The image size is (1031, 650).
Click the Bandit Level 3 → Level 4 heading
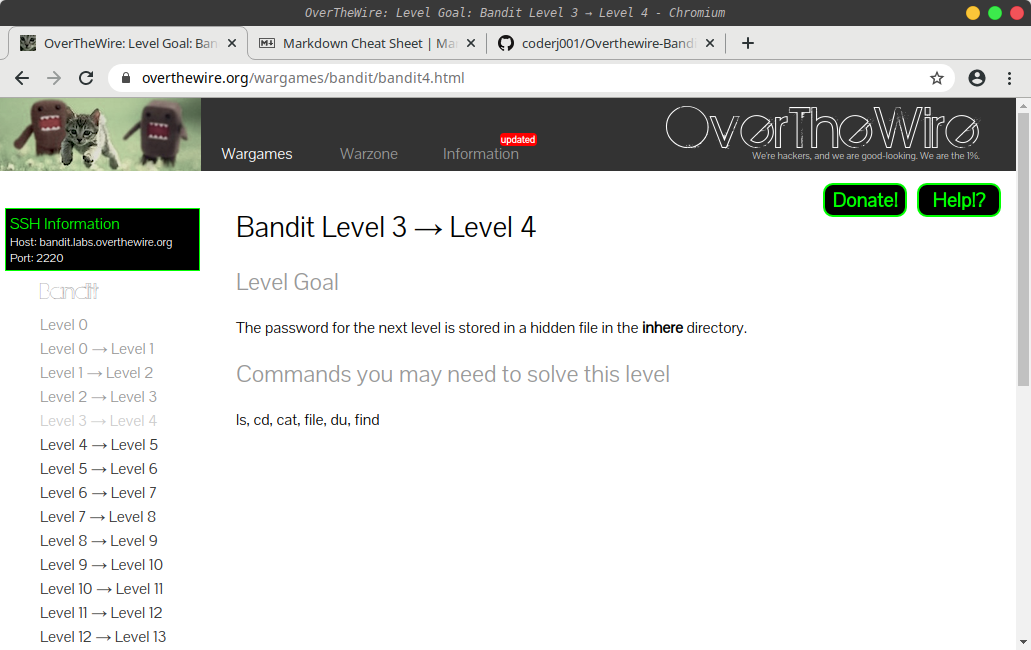[386, 227]
